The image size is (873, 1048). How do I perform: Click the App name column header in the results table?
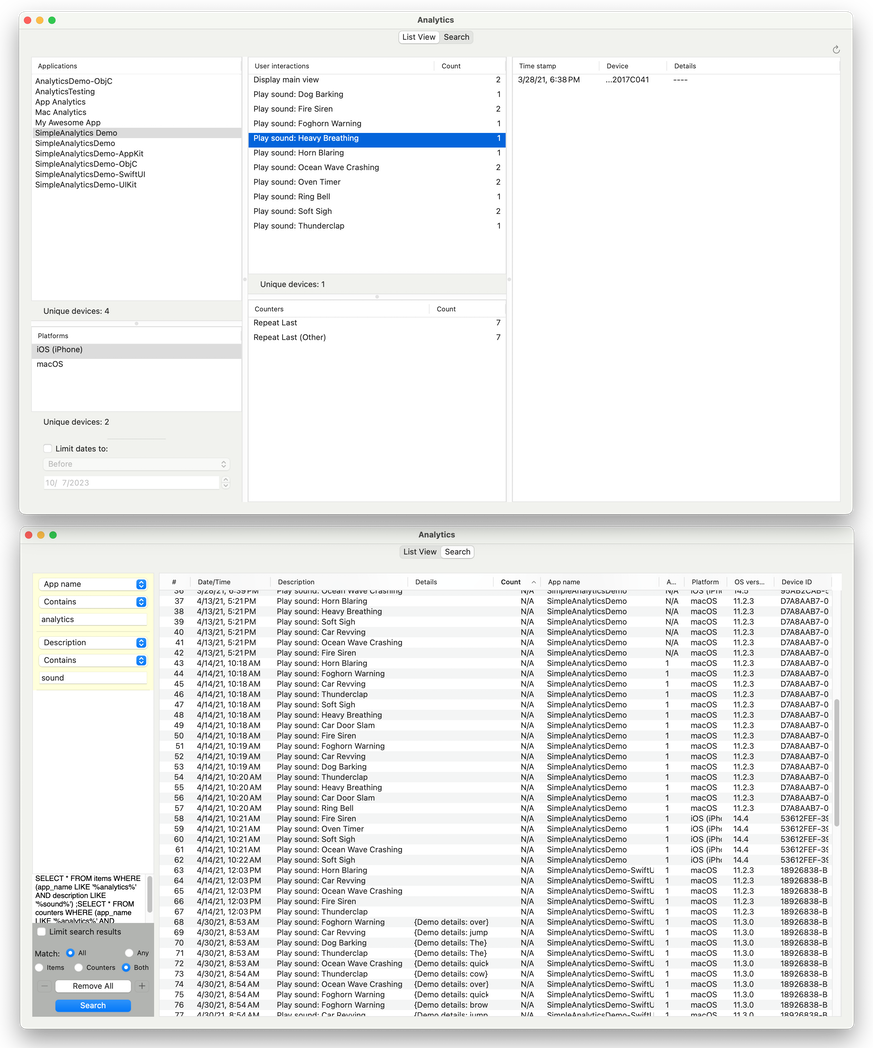pos(602,582)
